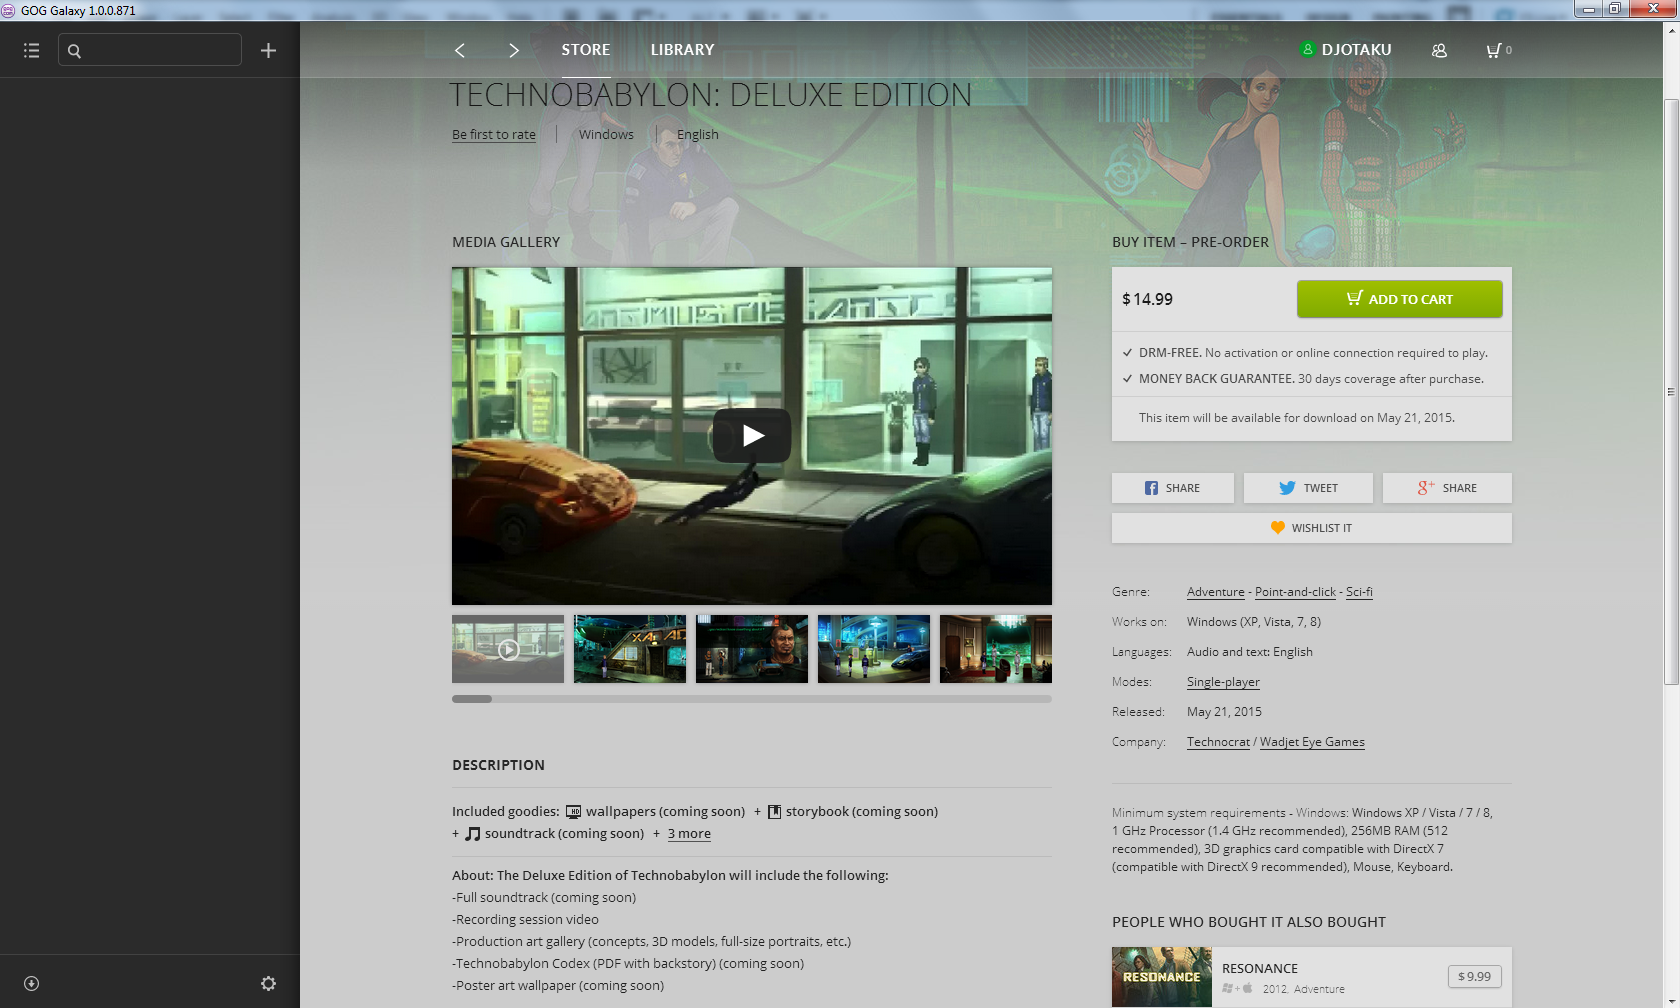Open the Adventure genre link
The height and width of the screenshot is (1008, 1680).
click(x=1216, y=592)
